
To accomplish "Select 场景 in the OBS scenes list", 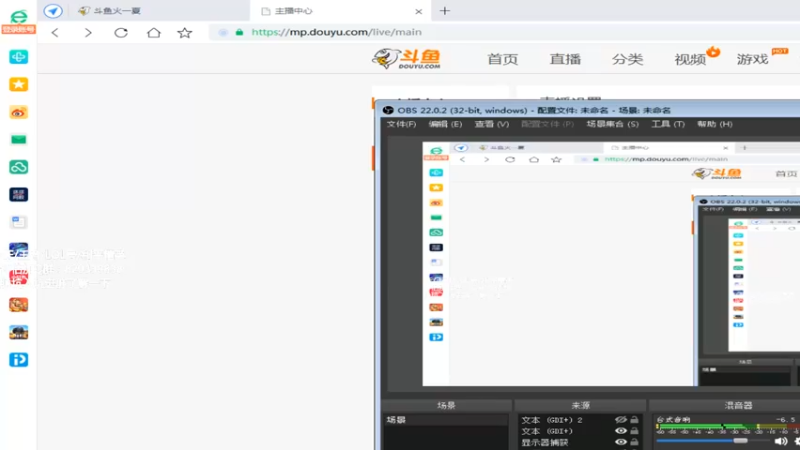I will point(445,420).
